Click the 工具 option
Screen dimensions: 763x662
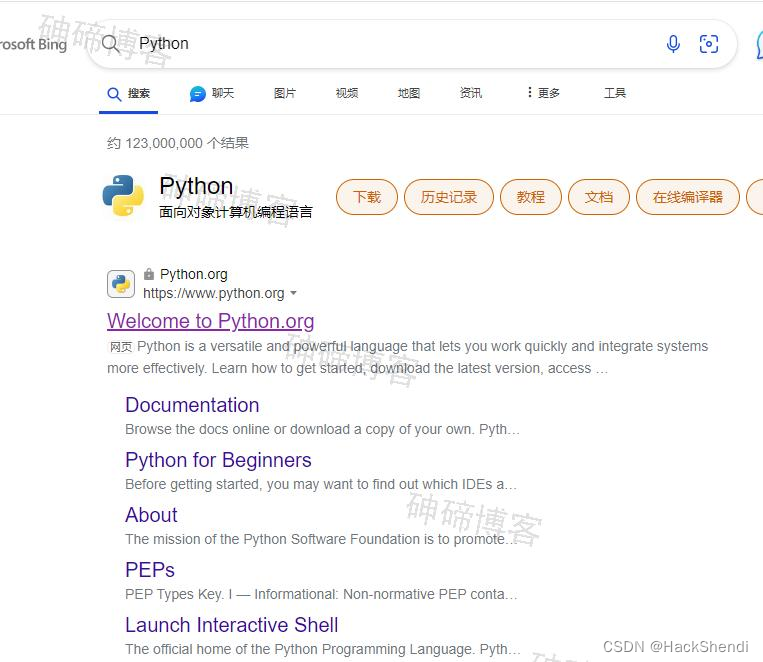(x=615, y=93)
